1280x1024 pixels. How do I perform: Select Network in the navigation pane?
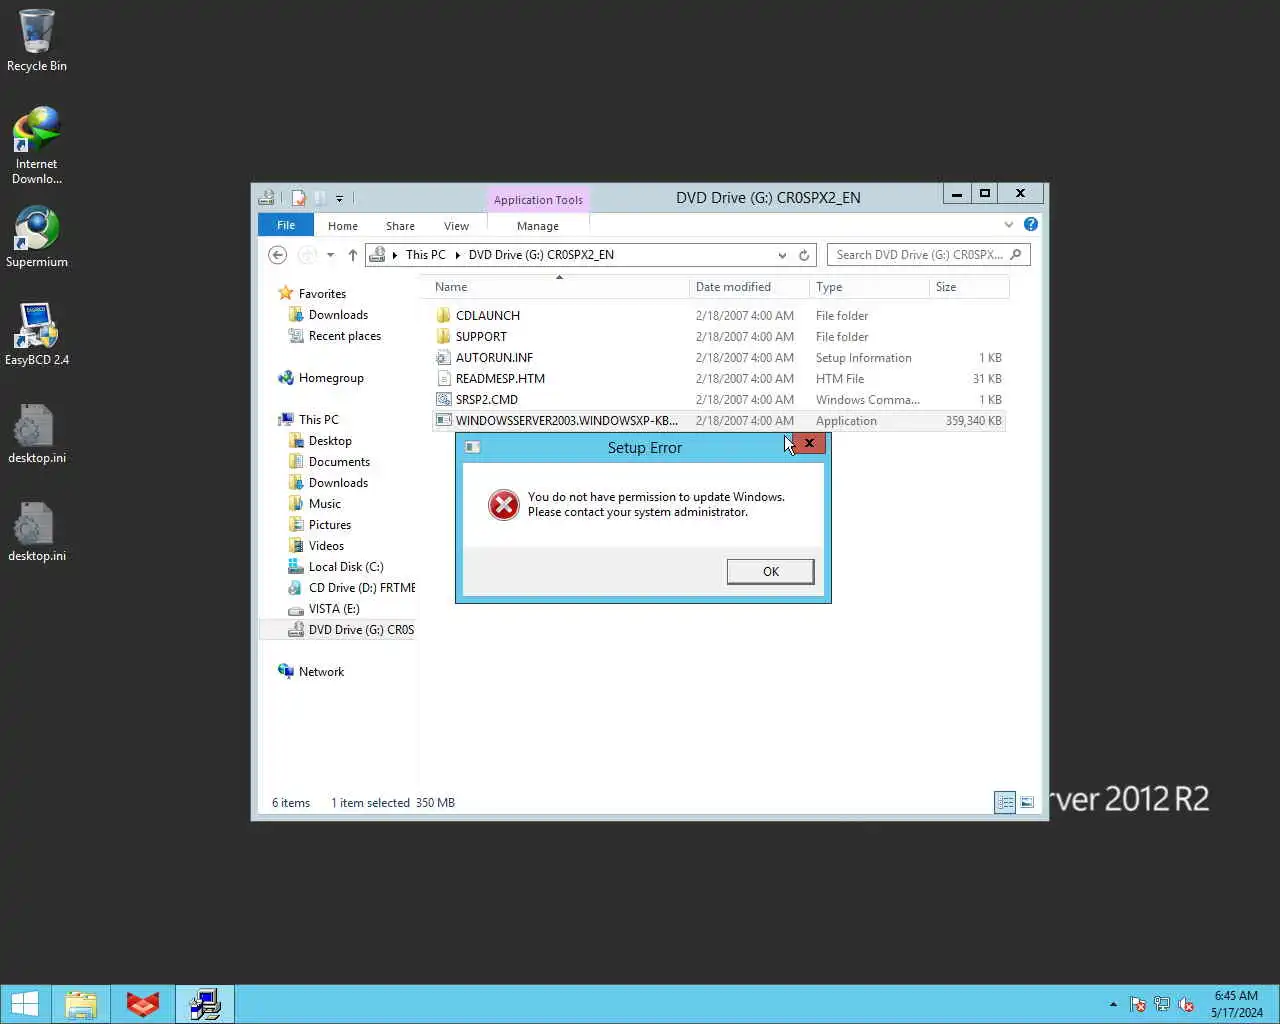click(x=321, y=672)
